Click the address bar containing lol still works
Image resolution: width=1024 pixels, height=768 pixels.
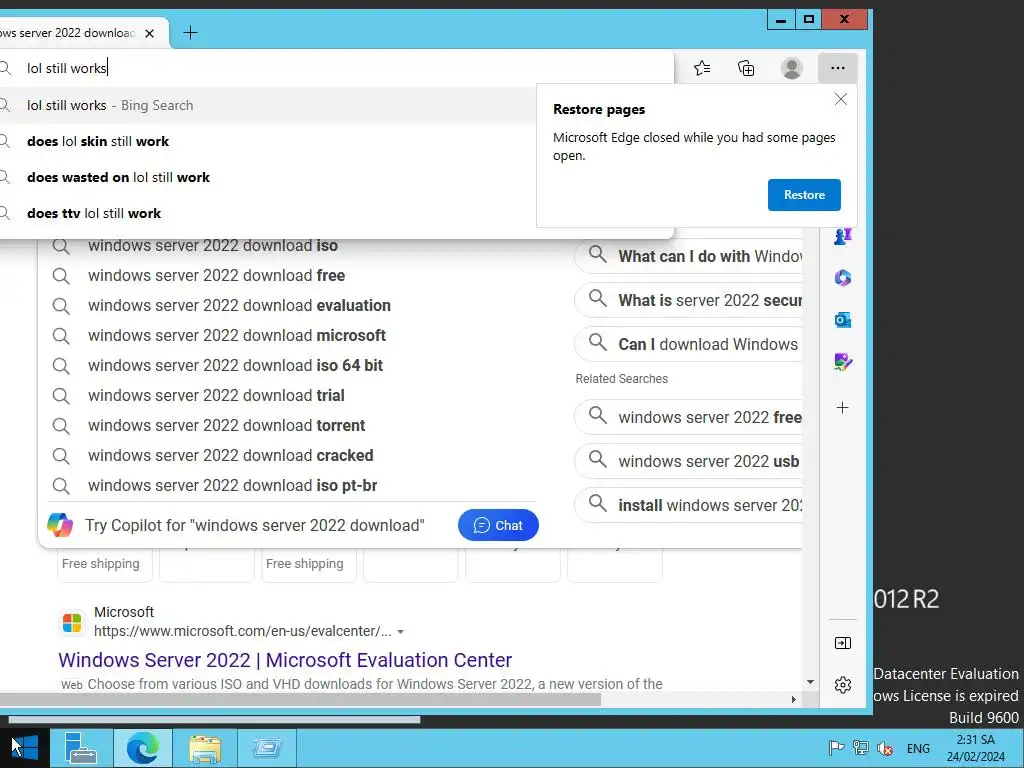click(336, 68)
